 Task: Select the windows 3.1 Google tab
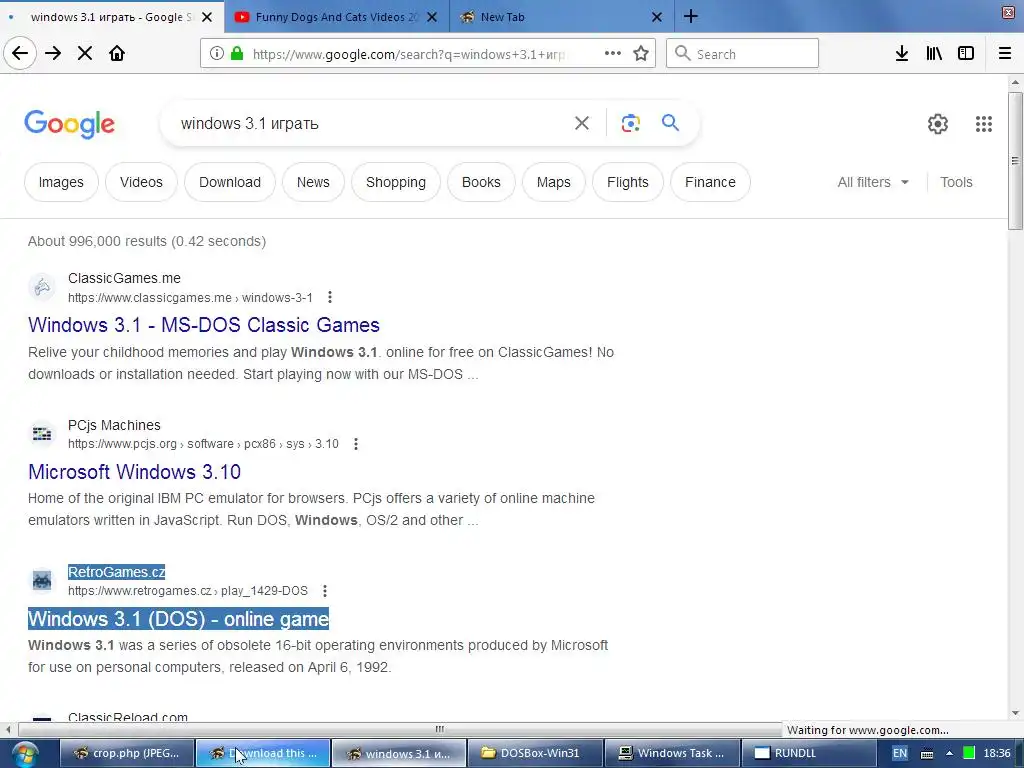pyautogui.click(x=112, y=17)
